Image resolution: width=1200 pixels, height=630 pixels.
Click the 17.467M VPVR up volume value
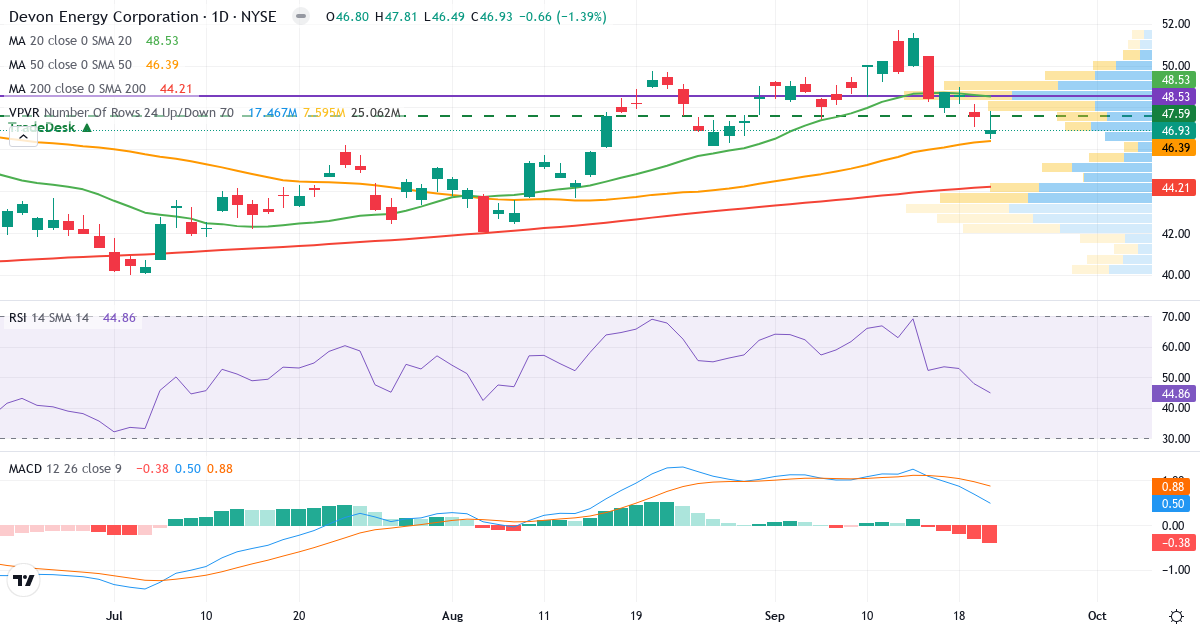(x=272, y=113)
